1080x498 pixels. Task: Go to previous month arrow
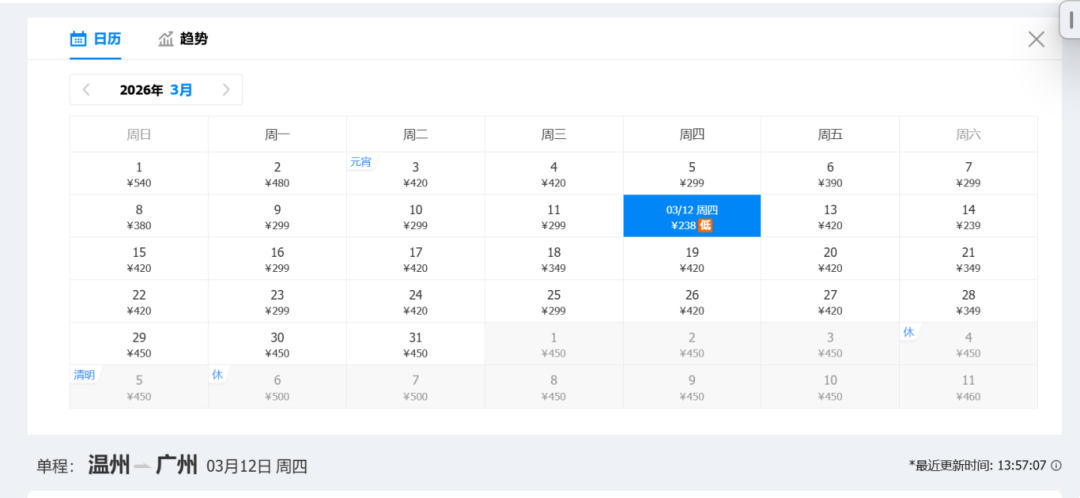(x=86, y=90)
